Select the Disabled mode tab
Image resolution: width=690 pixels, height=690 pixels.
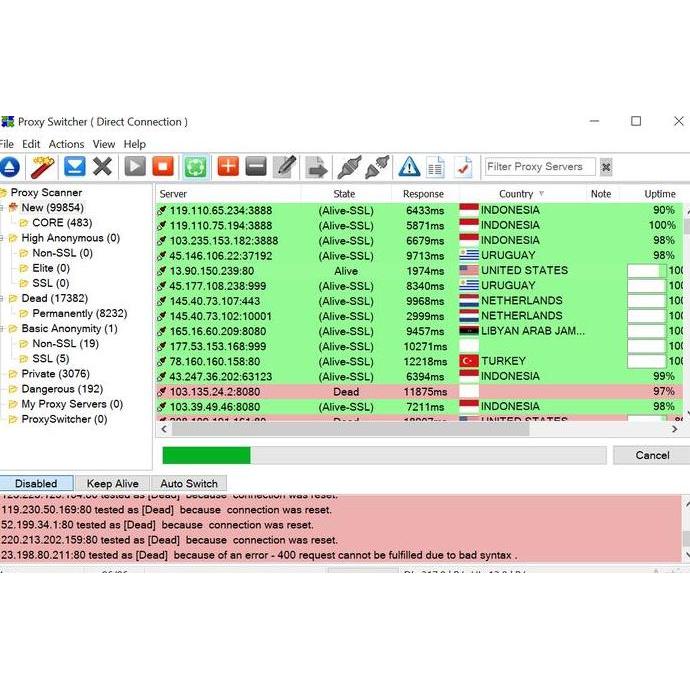click(x=36, y=483)
